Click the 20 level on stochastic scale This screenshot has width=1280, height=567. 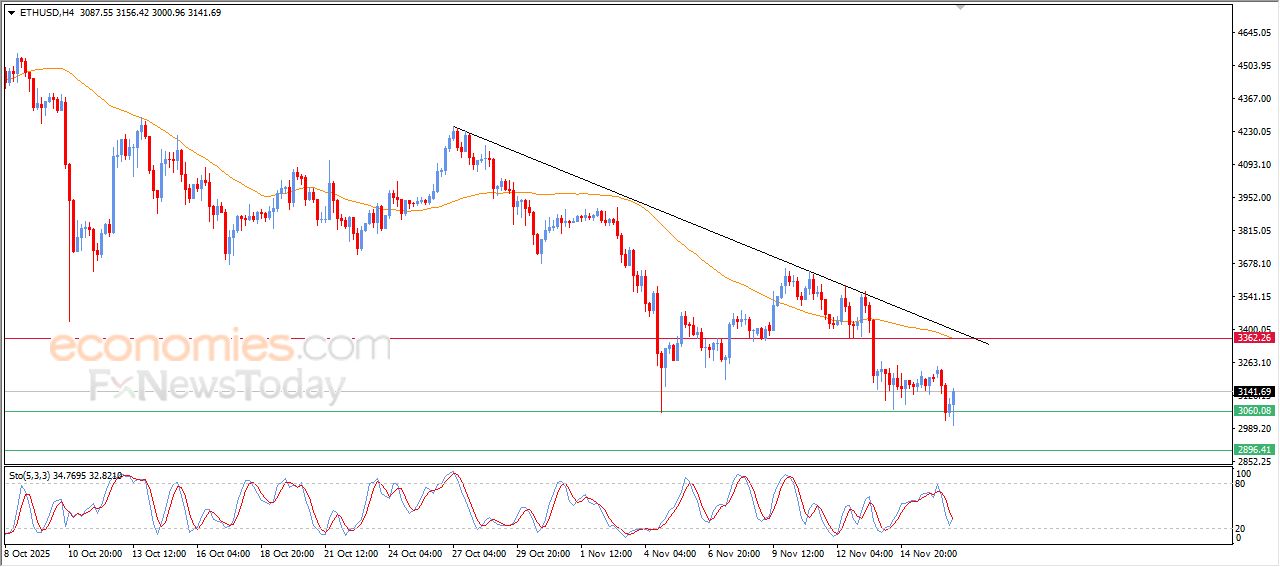click(x=1242, y=527)
